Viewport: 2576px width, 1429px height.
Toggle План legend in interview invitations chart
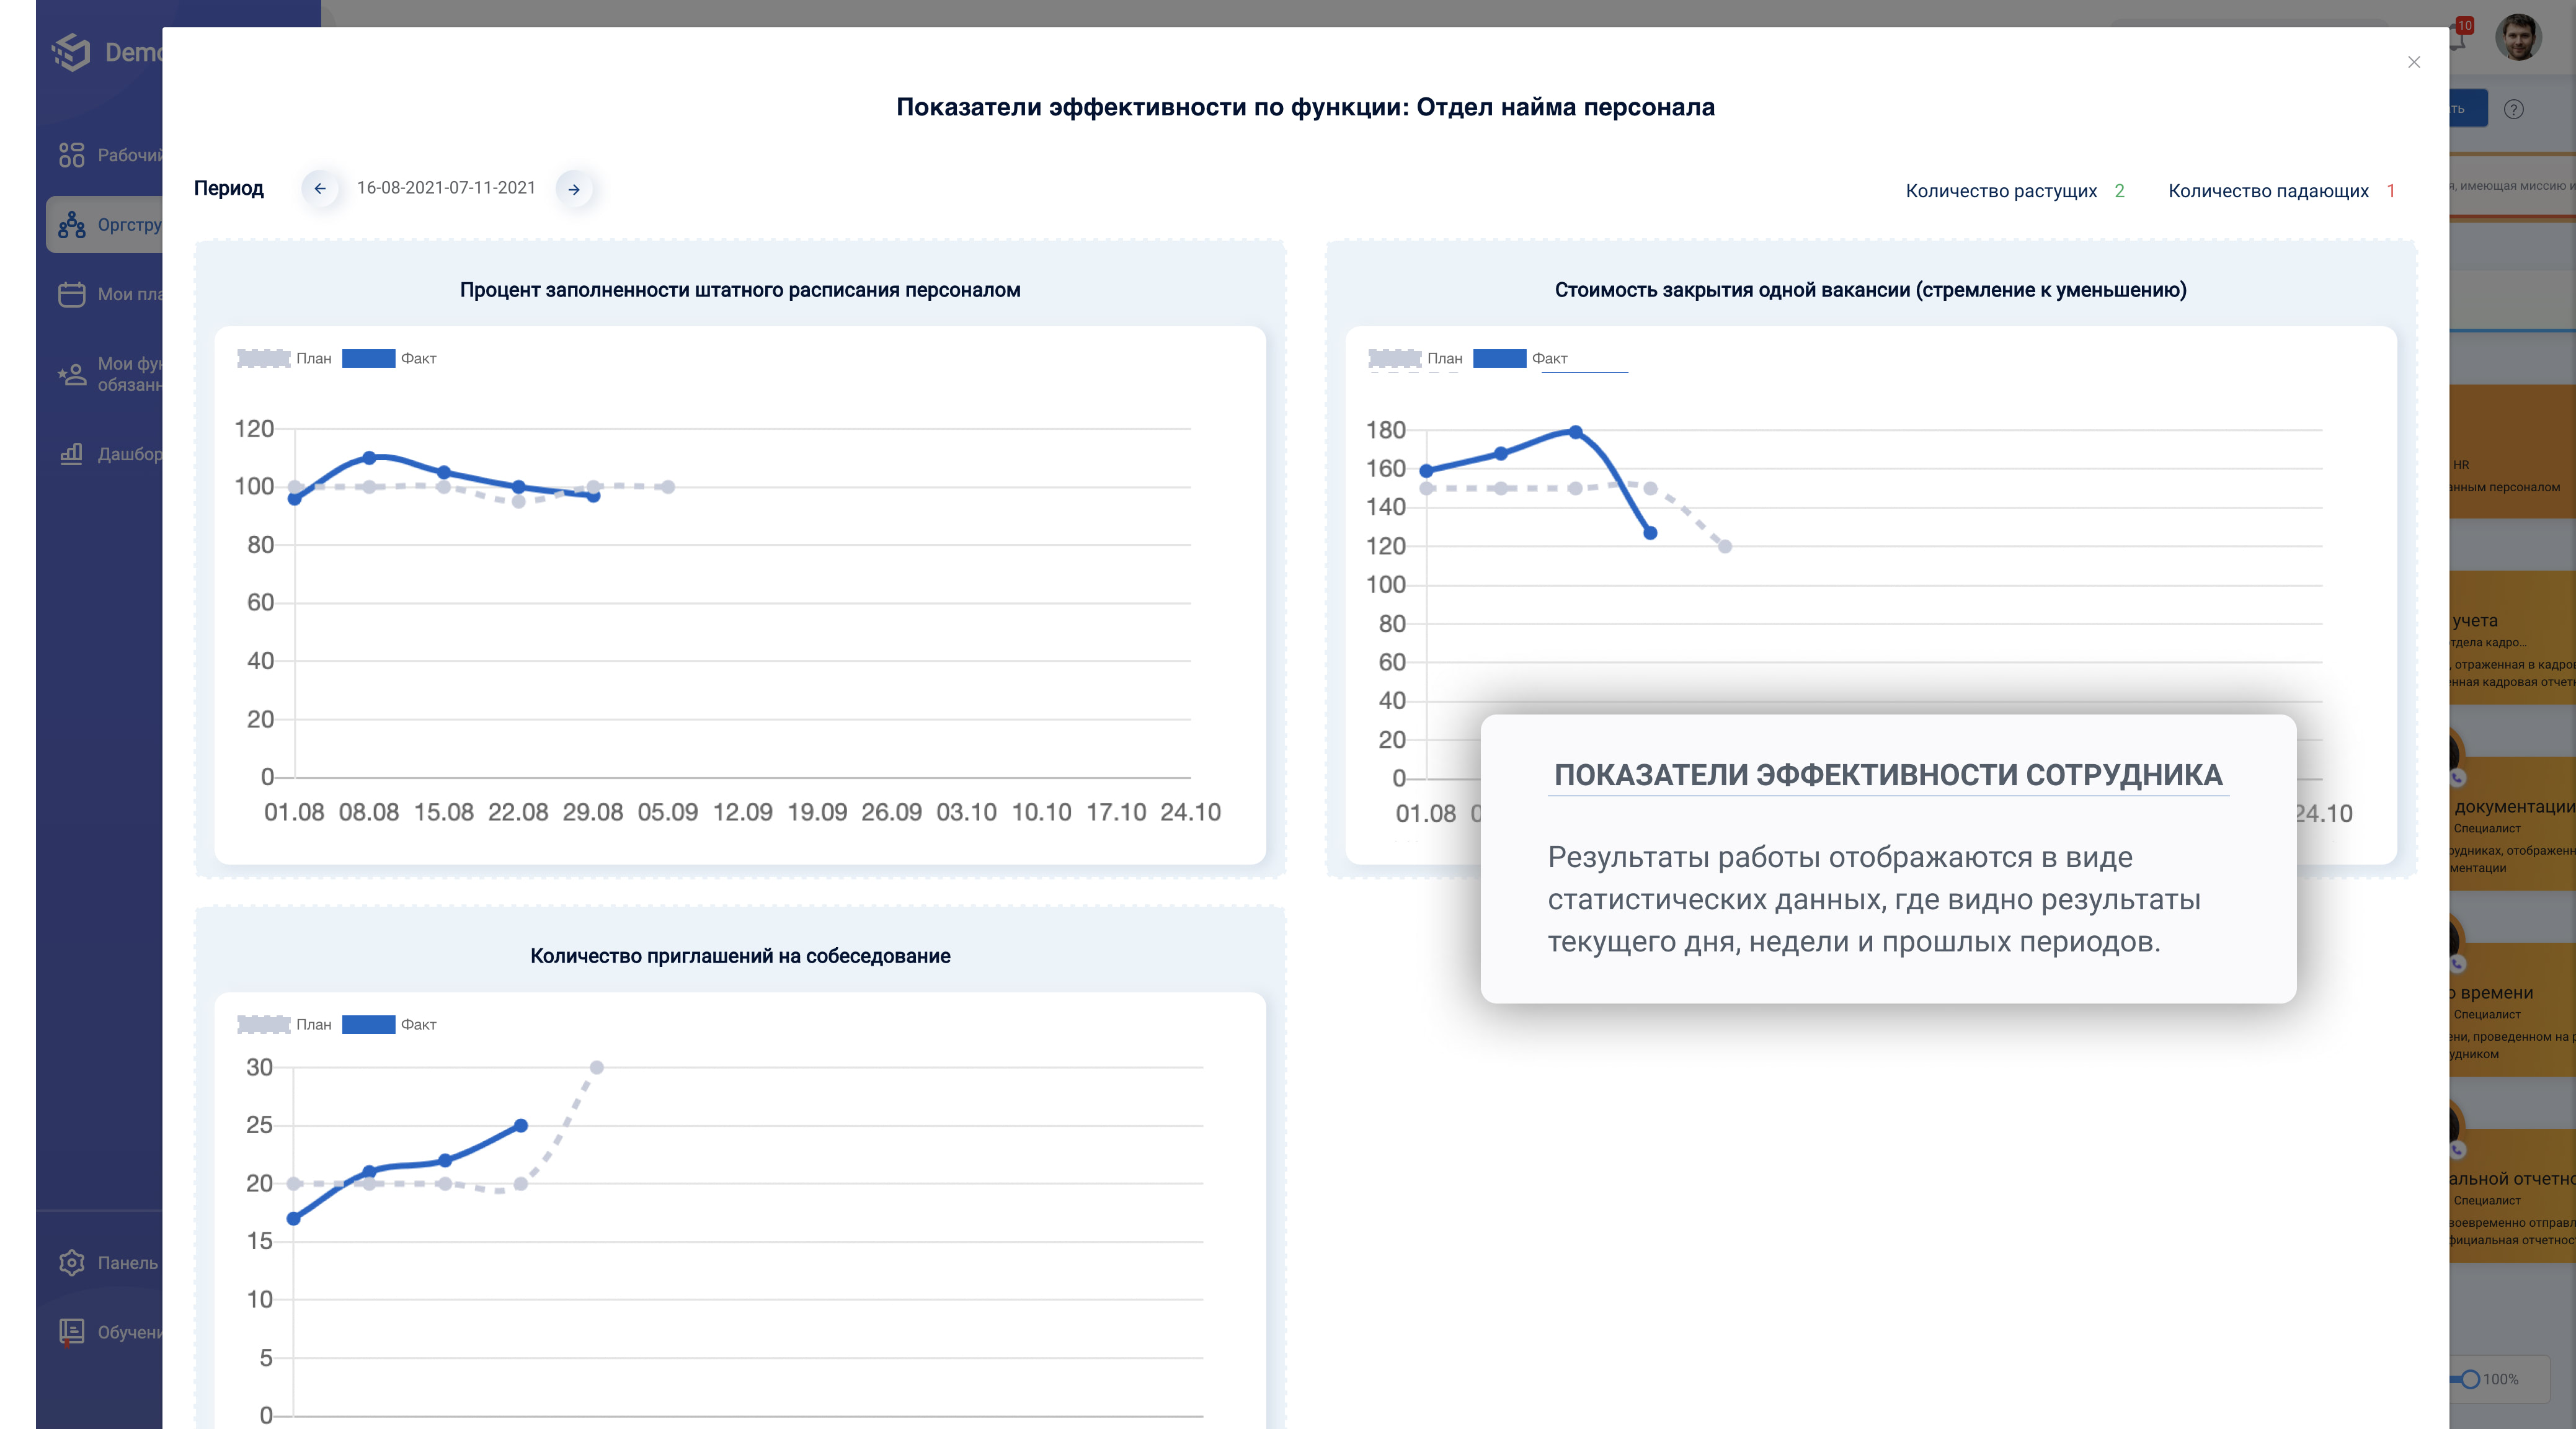[x=284, y=1024]
